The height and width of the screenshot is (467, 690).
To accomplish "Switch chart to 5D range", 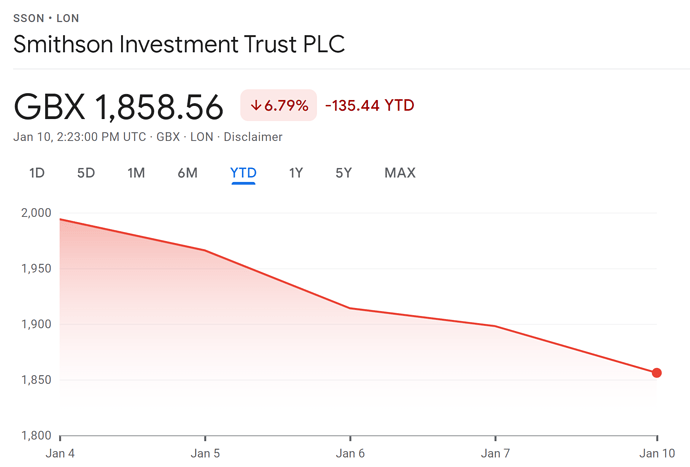I will [86, 173].
